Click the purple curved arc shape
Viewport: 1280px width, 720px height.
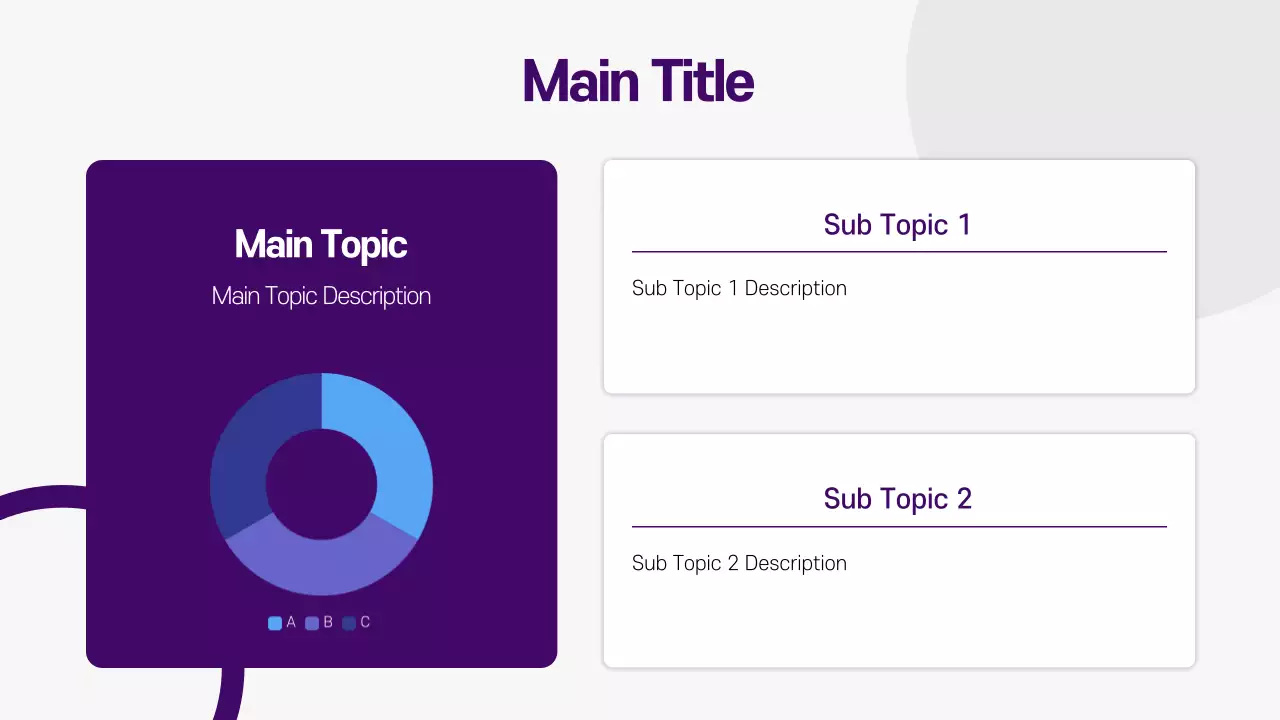[x=40, y=497]
